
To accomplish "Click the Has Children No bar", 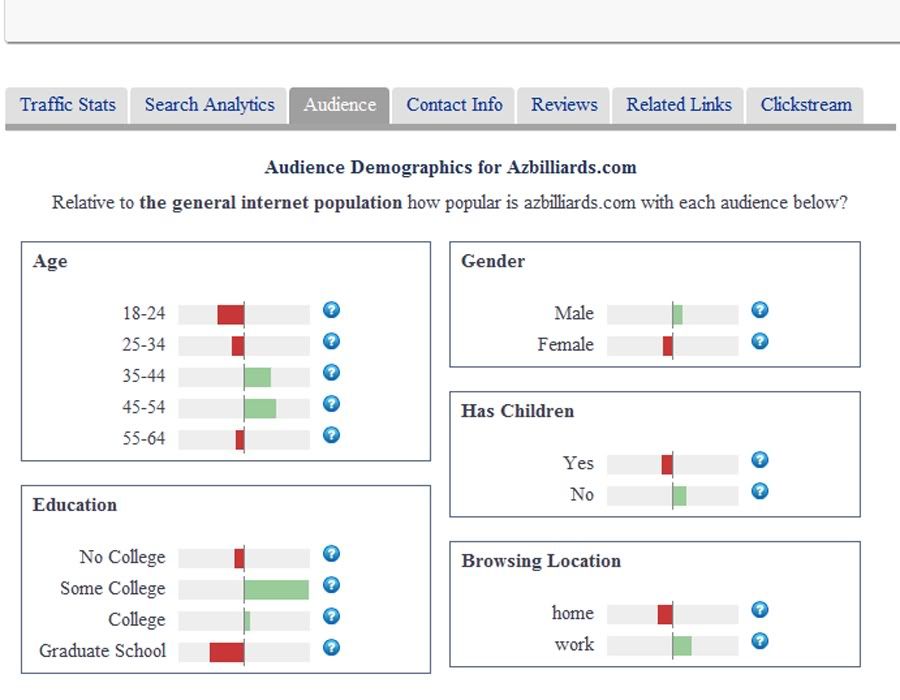I will click(673, 496).
